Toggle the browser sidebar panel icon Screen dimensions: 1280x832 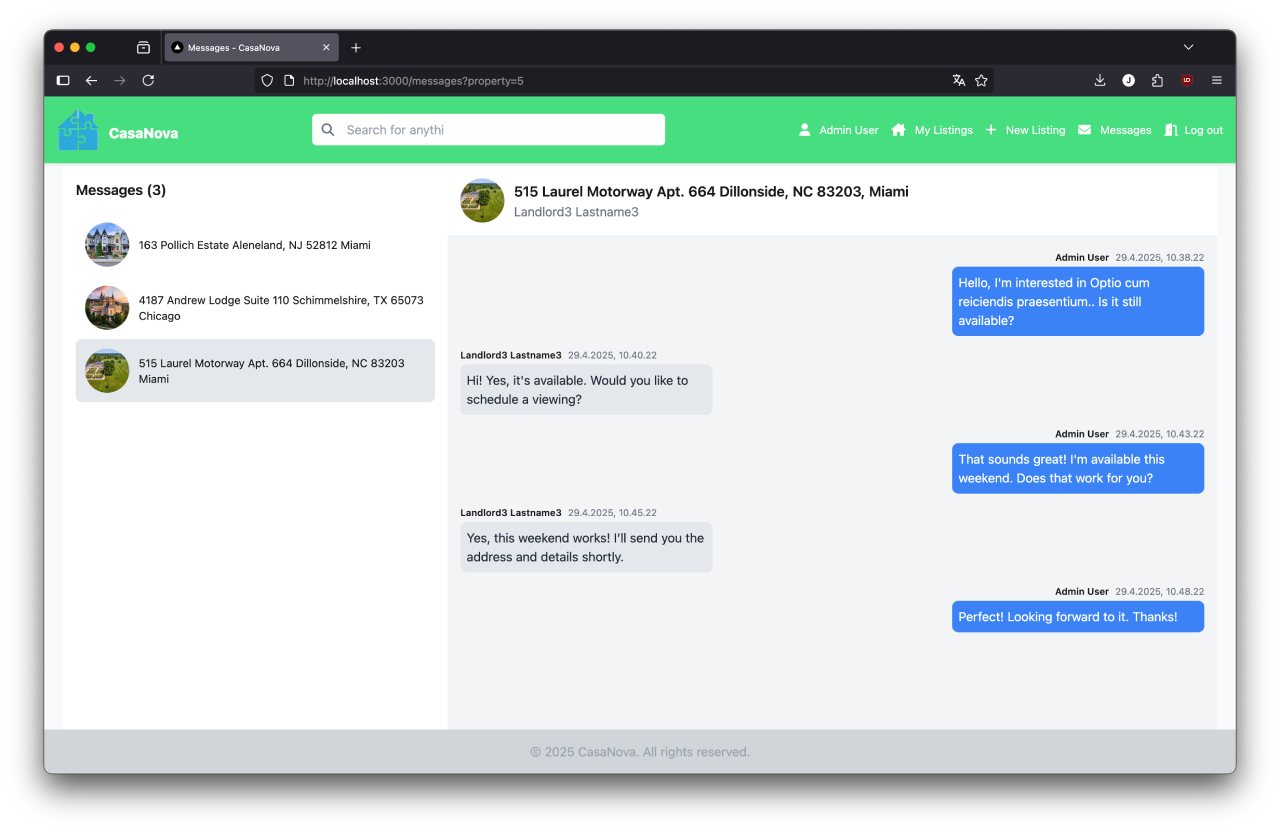63,80
